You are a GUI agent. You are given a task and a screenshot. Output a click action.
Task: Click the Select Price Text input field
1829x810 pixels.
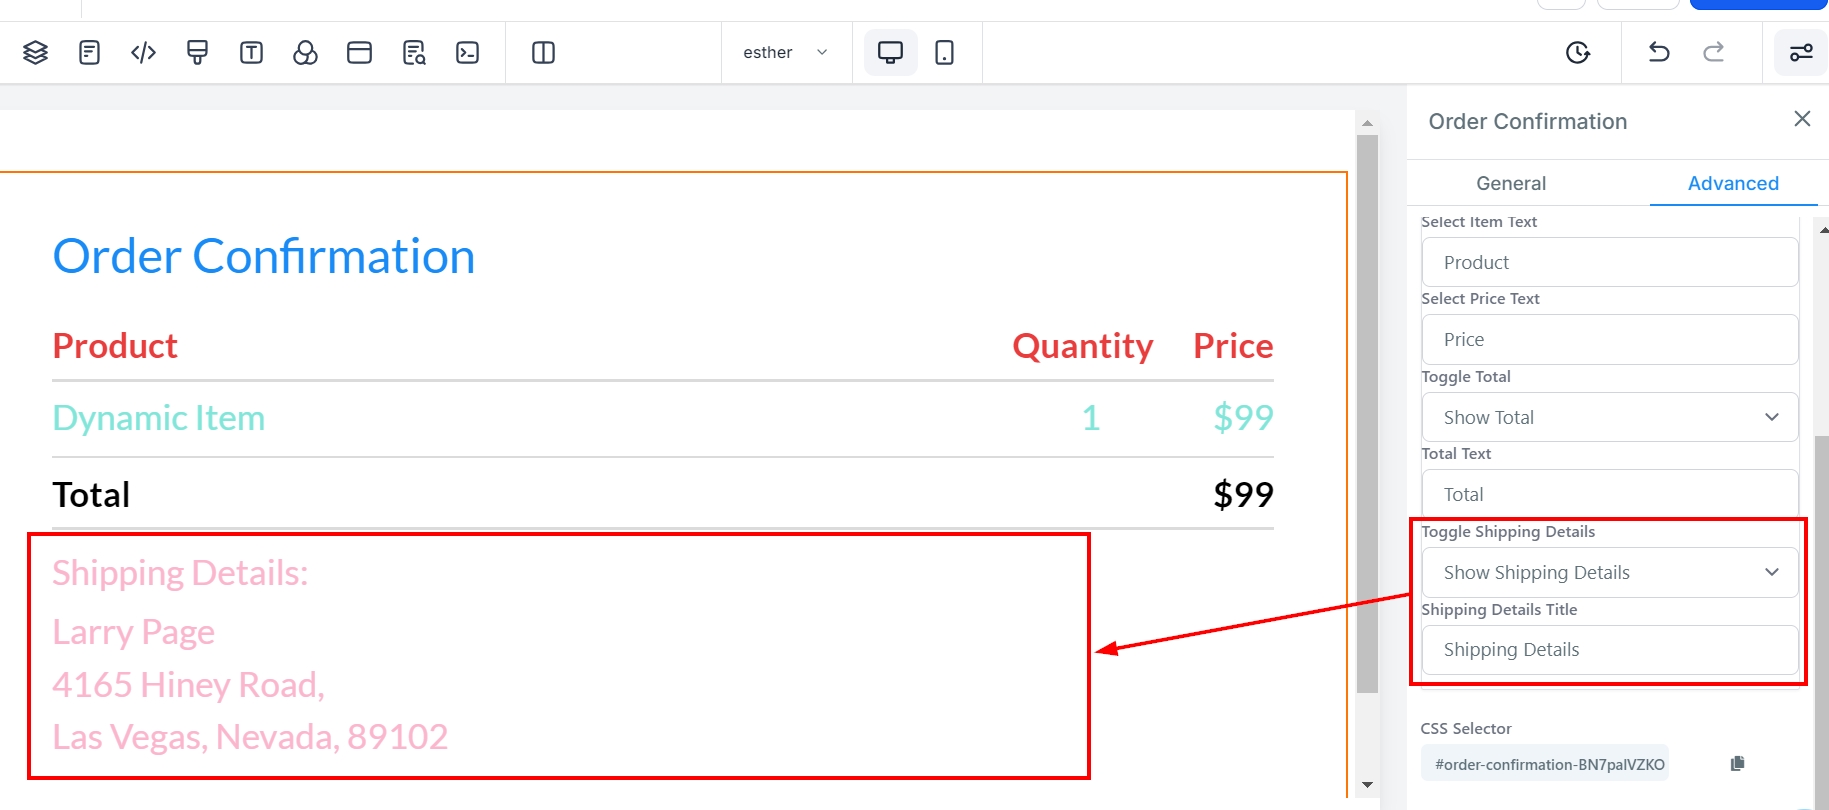[x=1609, y=340]
